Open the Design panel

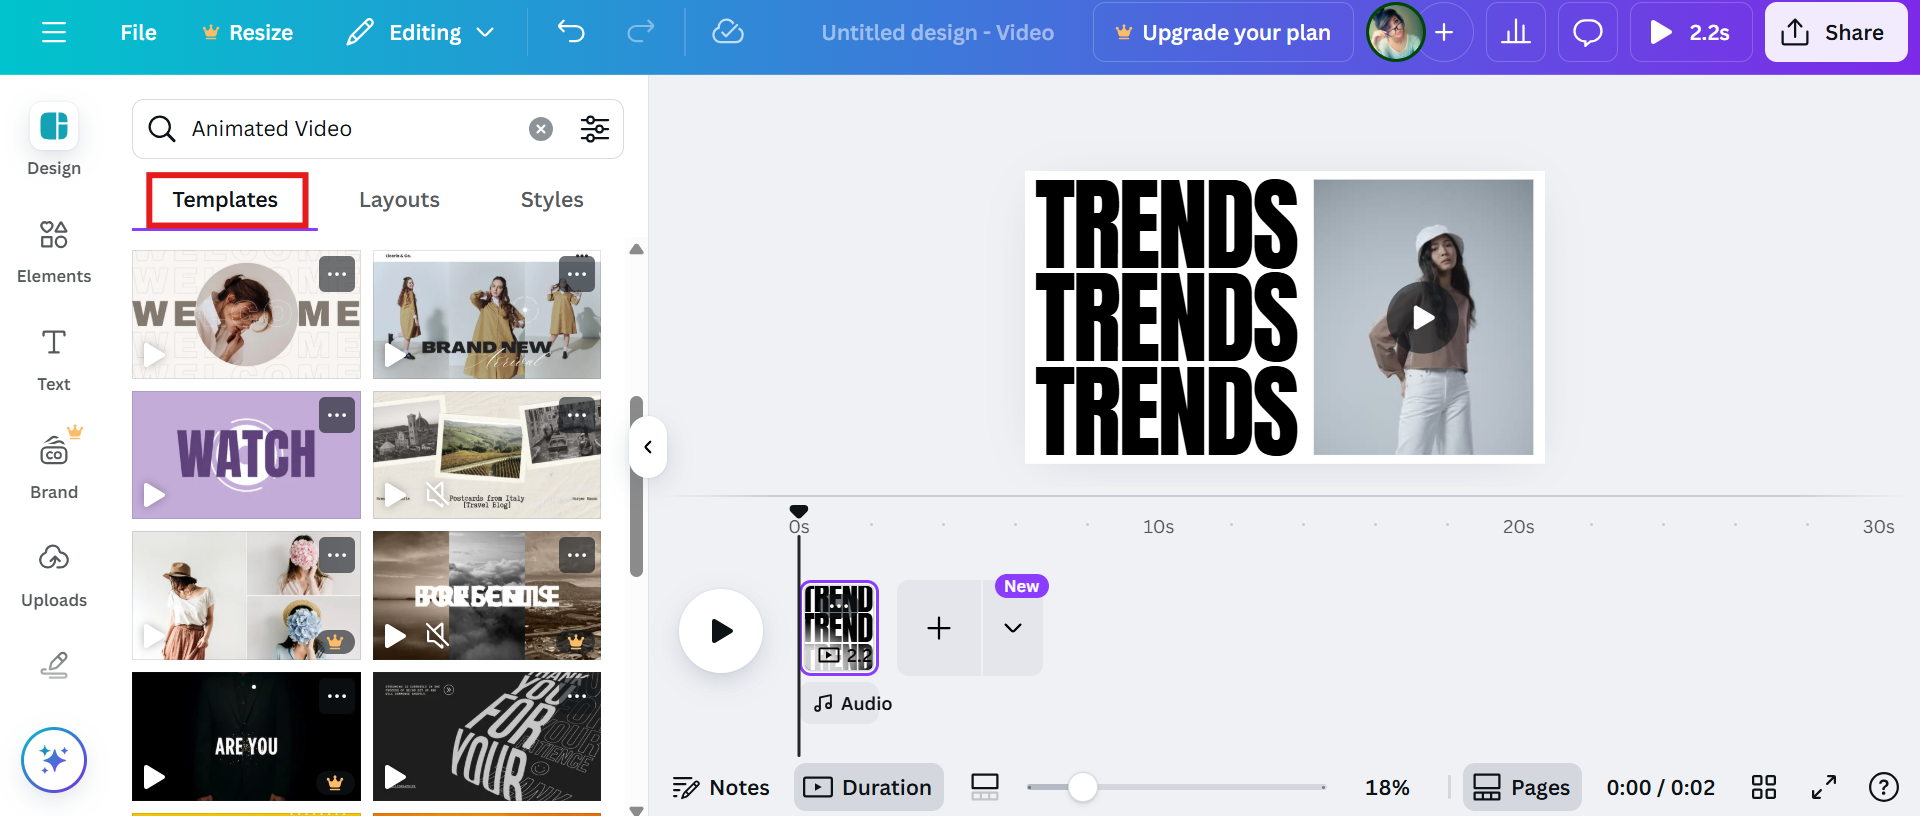coord(54,140)
